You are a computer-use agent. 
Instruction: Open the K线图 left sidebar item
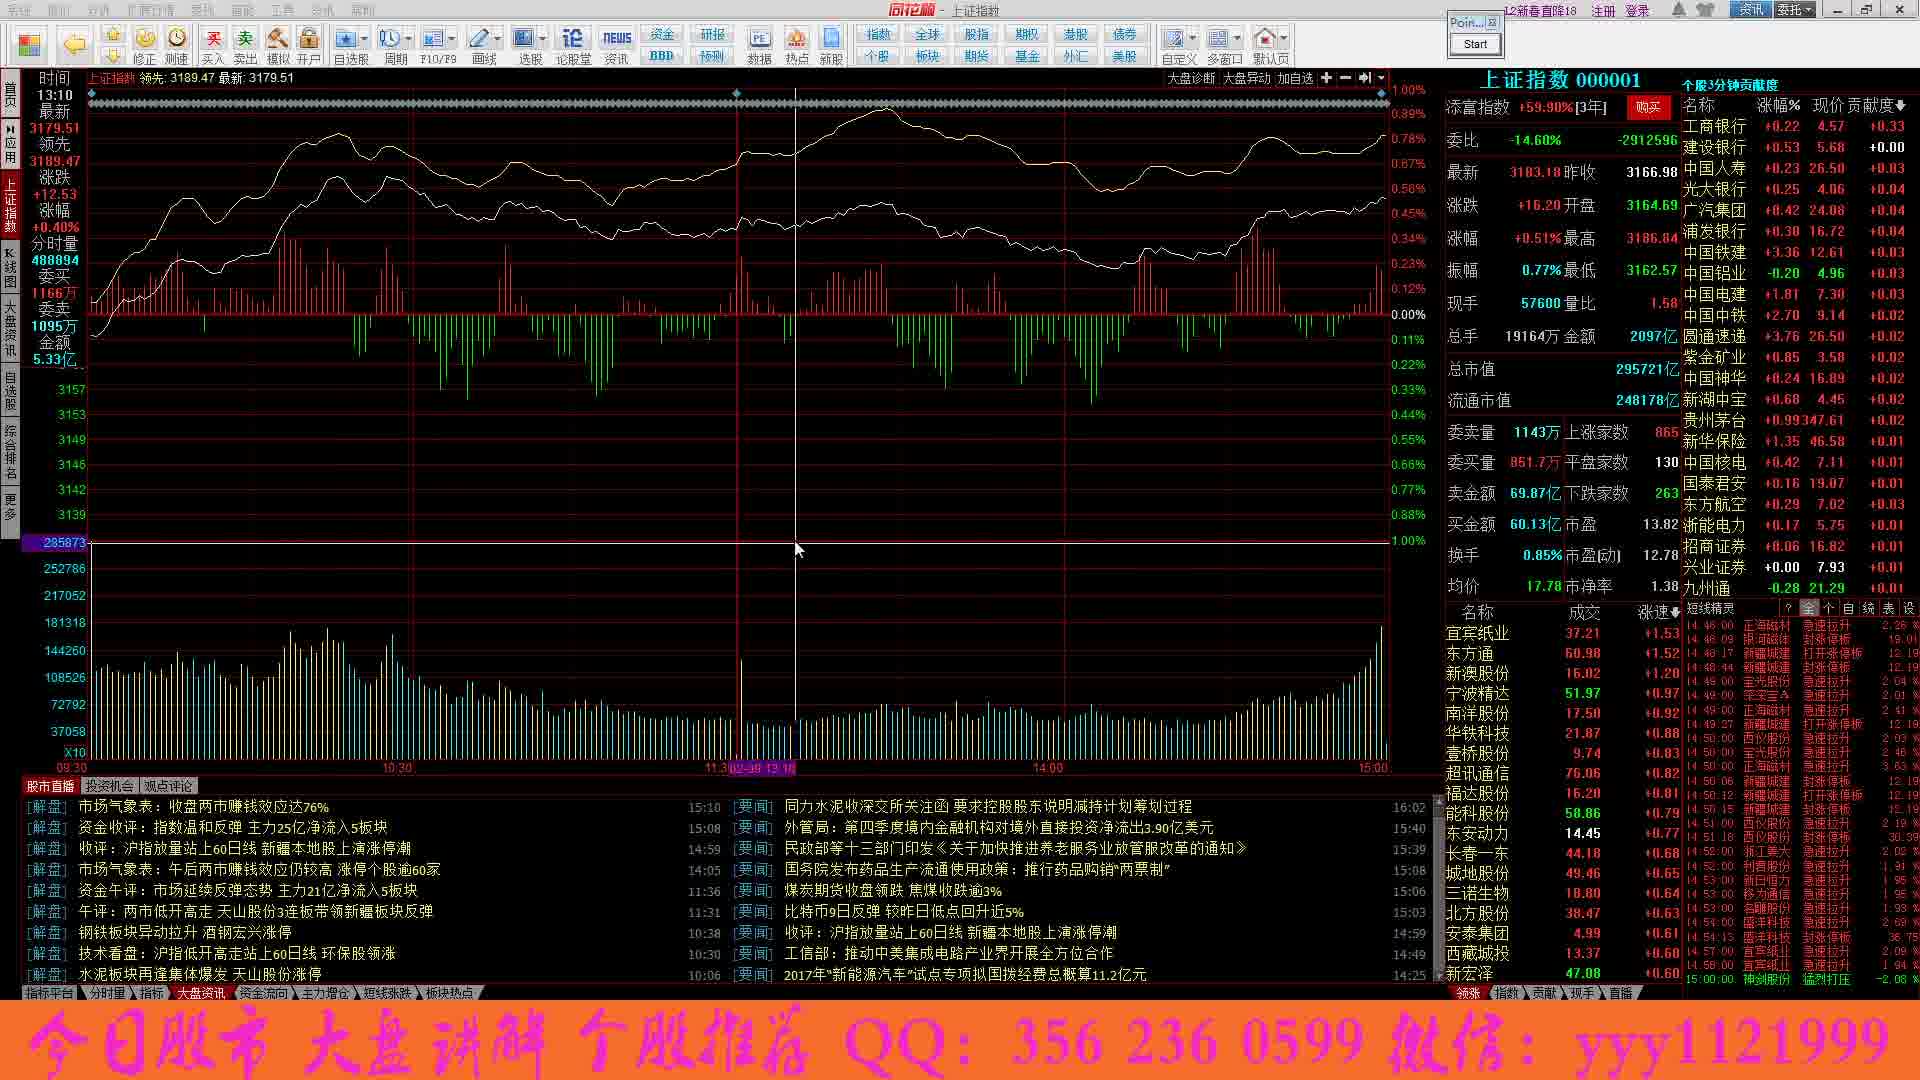10,266
